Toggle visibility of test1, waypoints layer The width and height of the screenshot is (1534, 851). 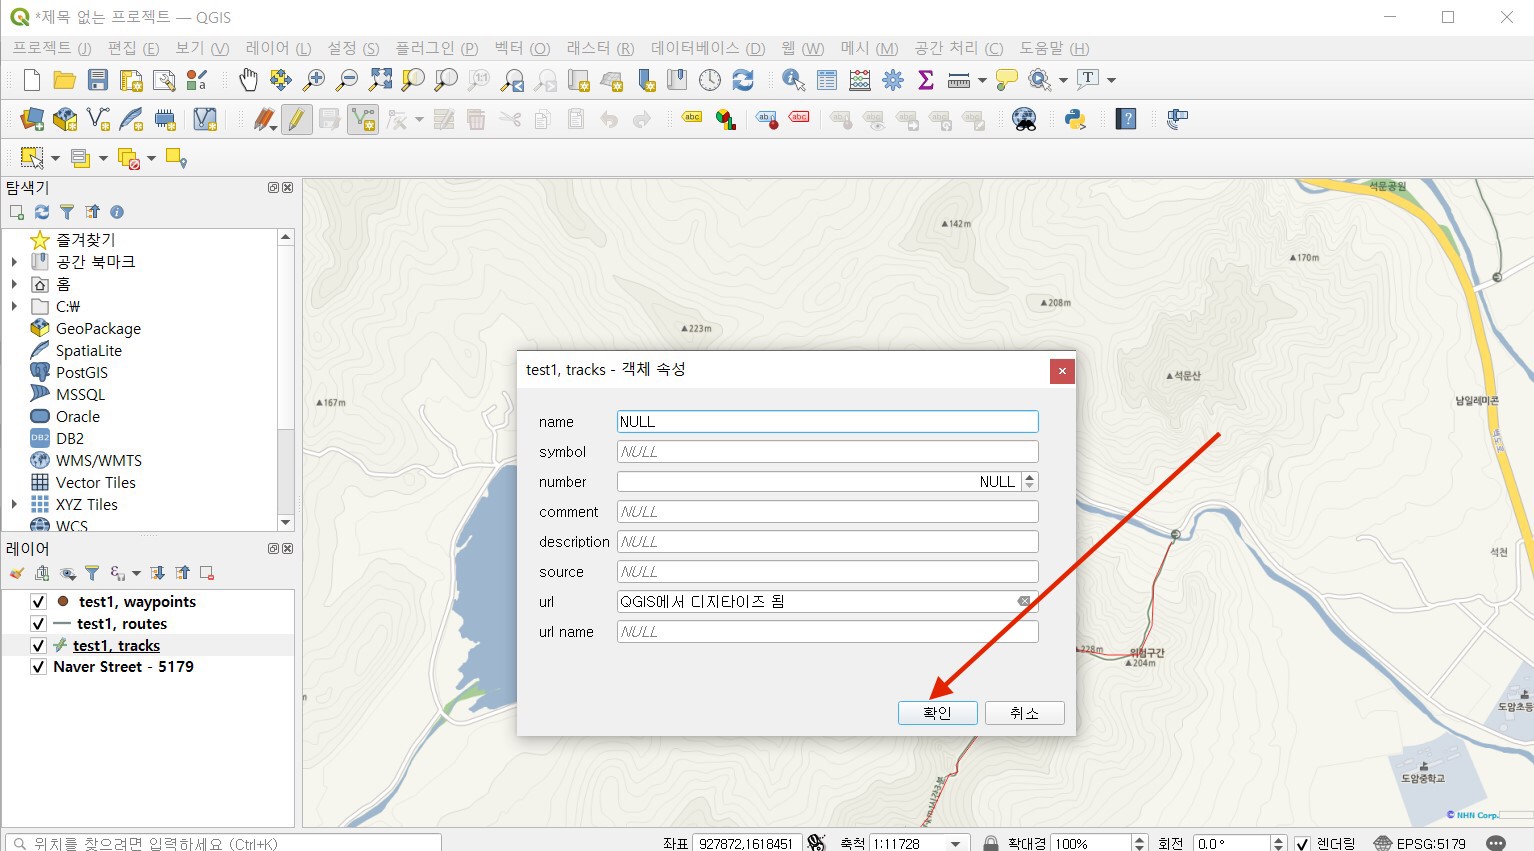(x=38, y=602)
